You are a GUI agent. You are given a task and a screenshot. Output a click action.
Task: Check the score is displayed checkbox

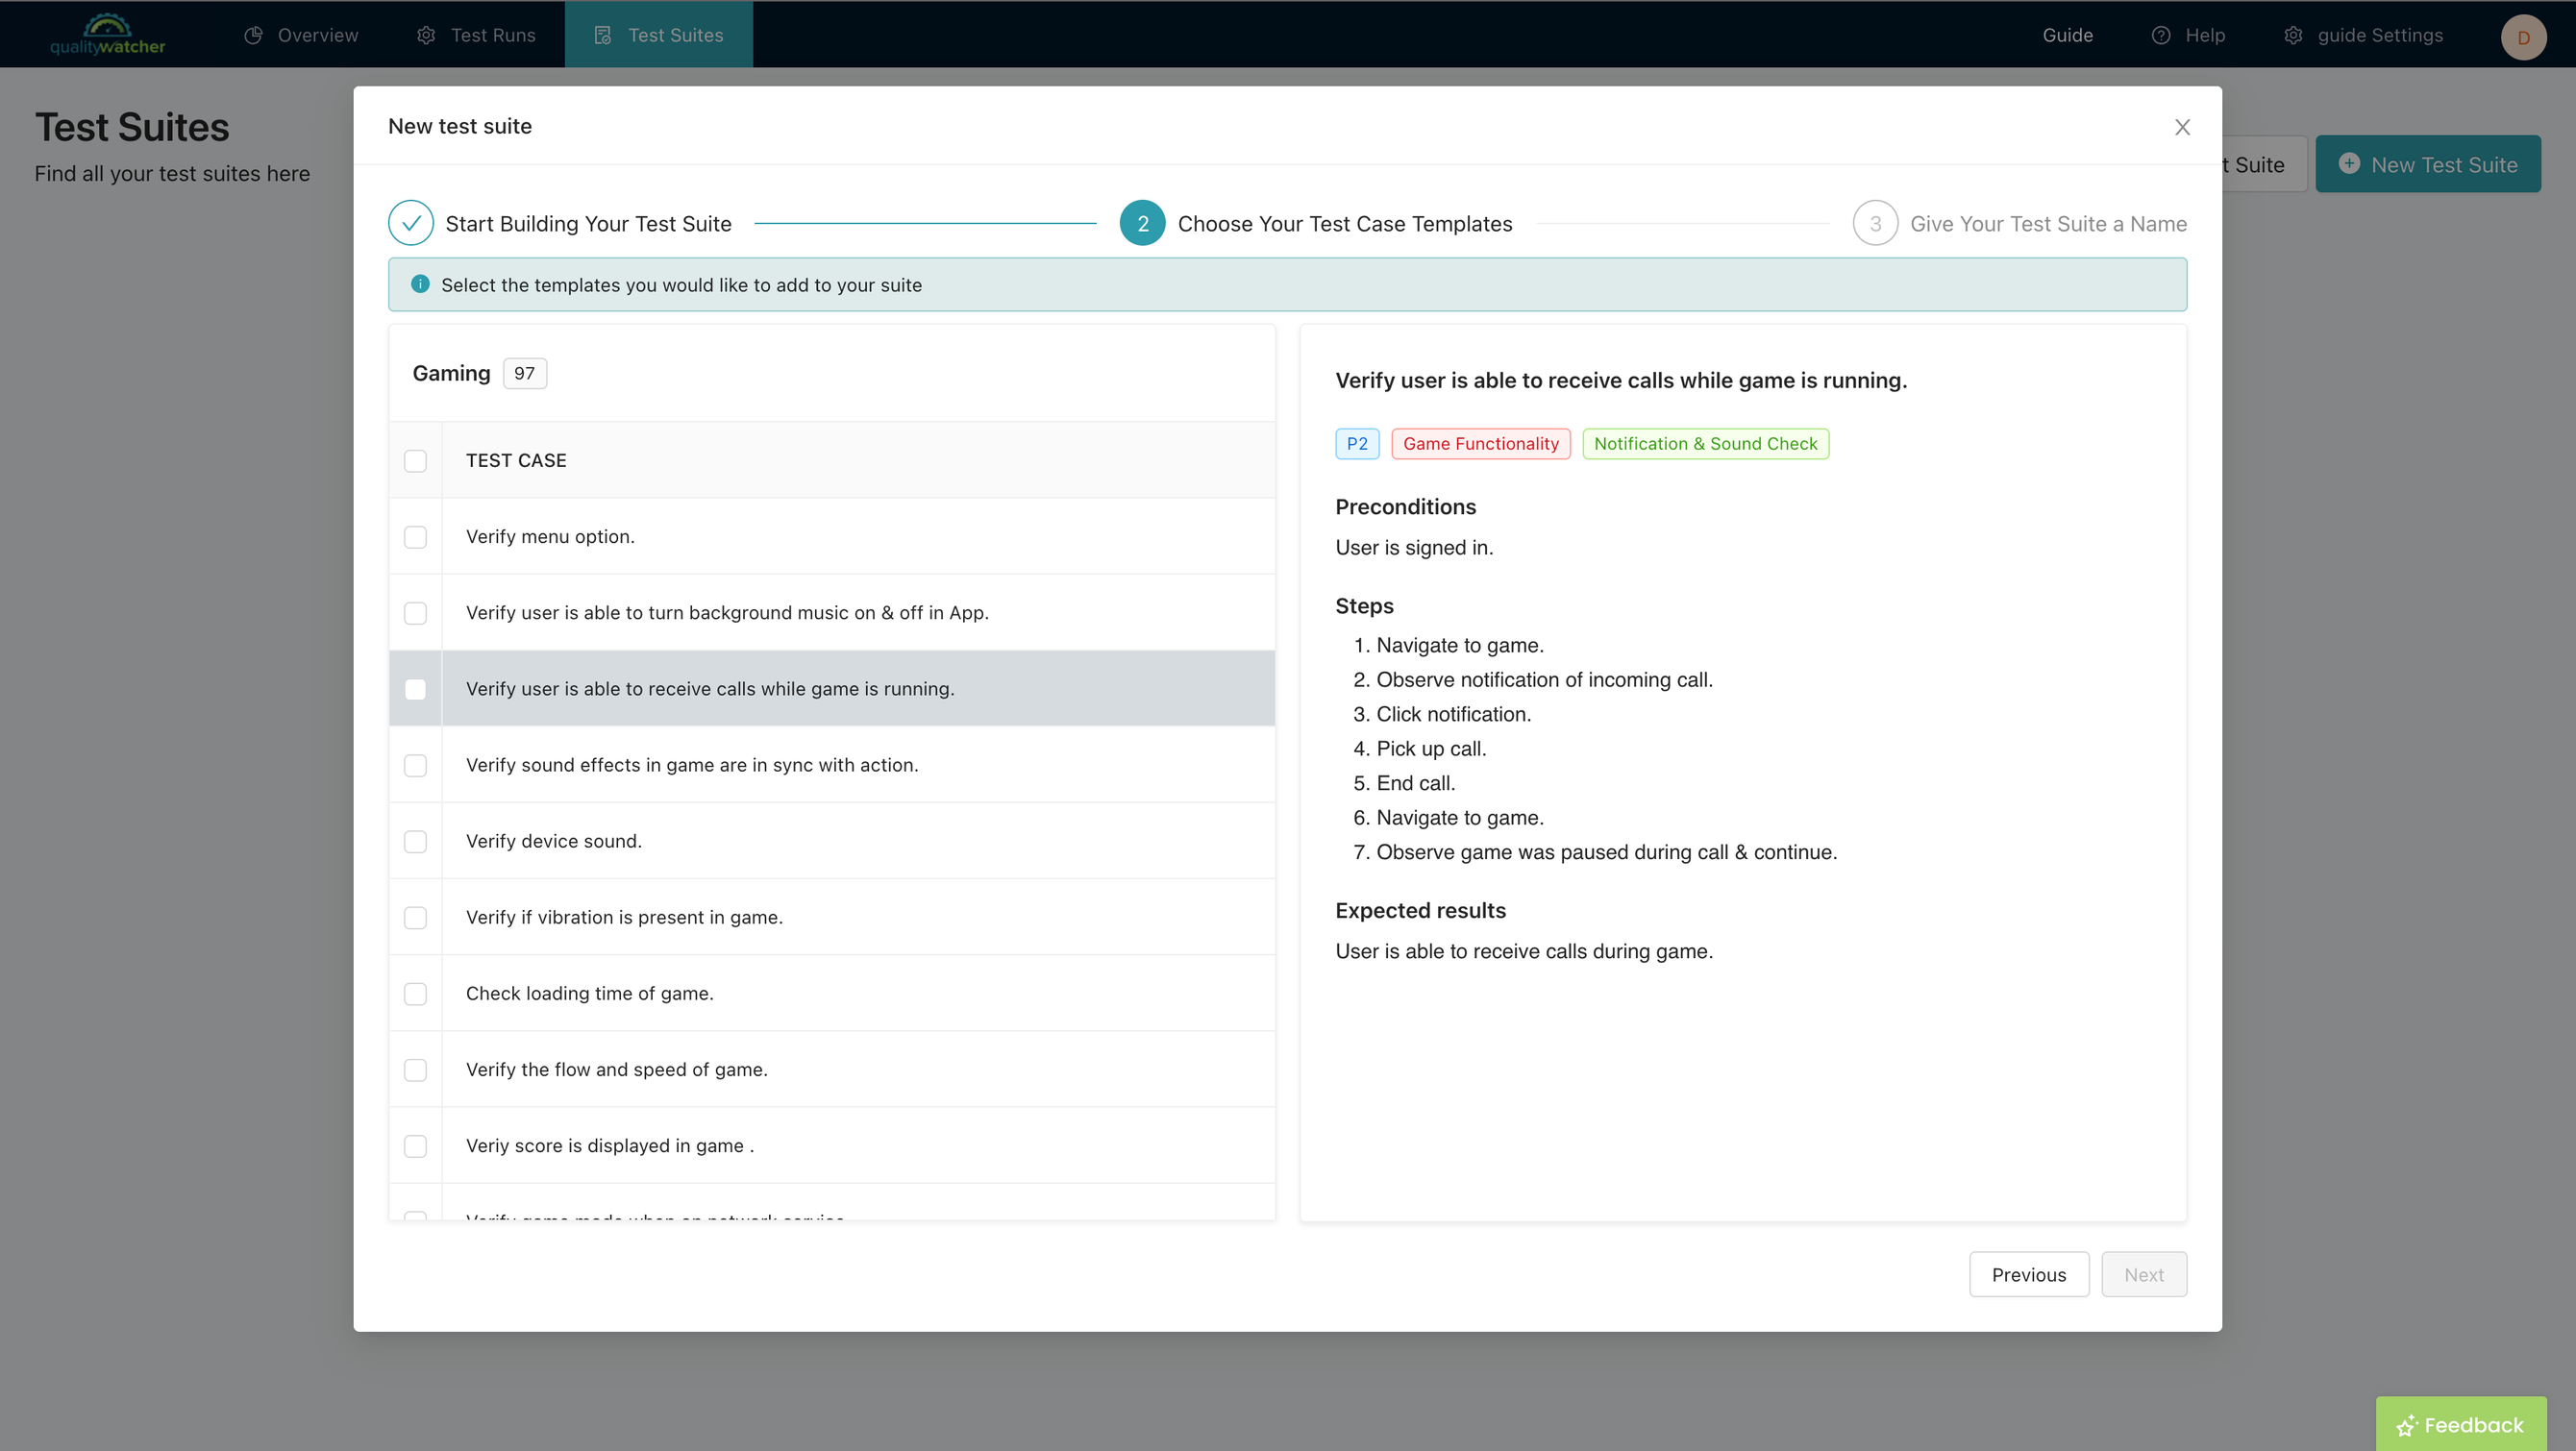[415, 1146]
